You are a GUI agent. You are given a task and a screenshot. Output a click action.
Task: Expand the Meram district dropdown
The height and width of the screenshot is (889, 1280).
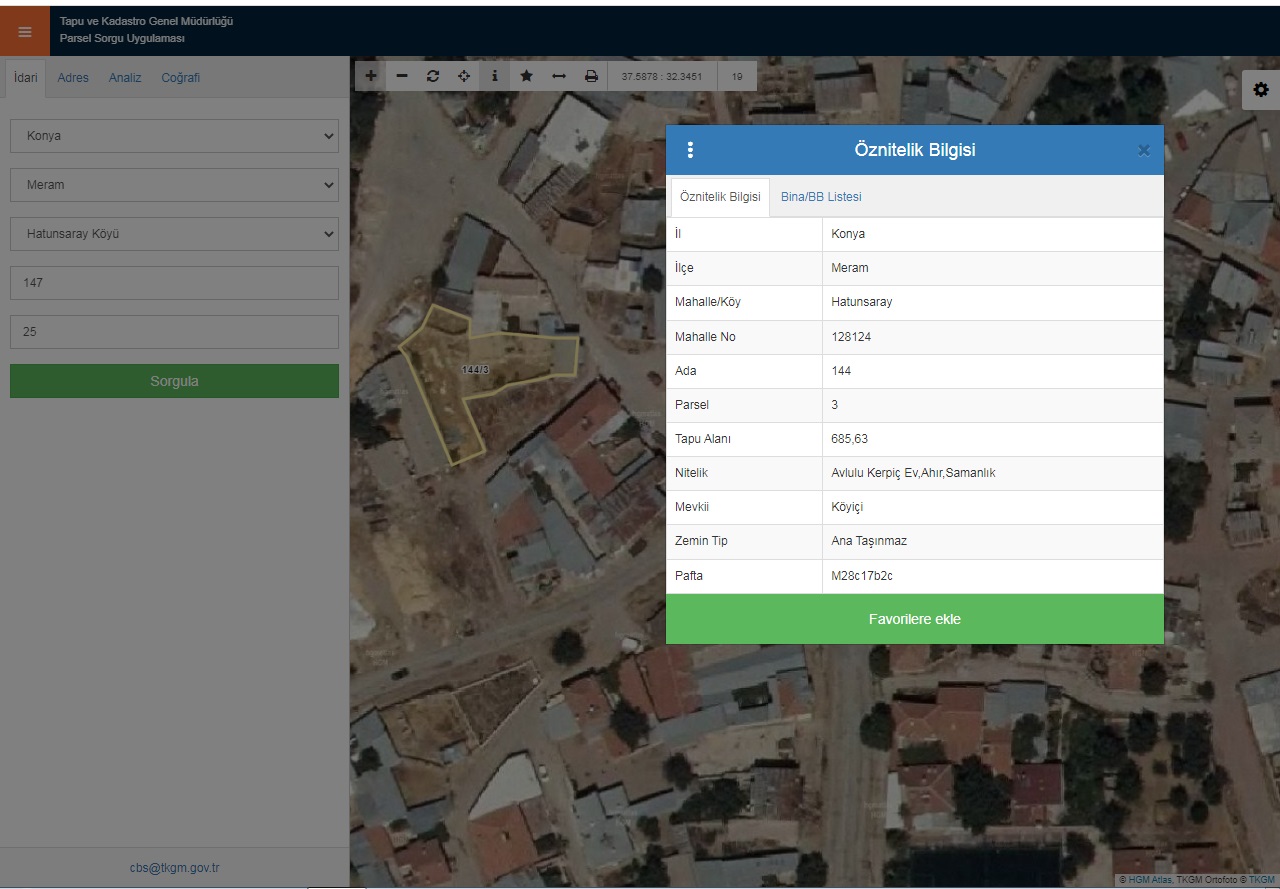pyautogui.click(x=174, y=185)
